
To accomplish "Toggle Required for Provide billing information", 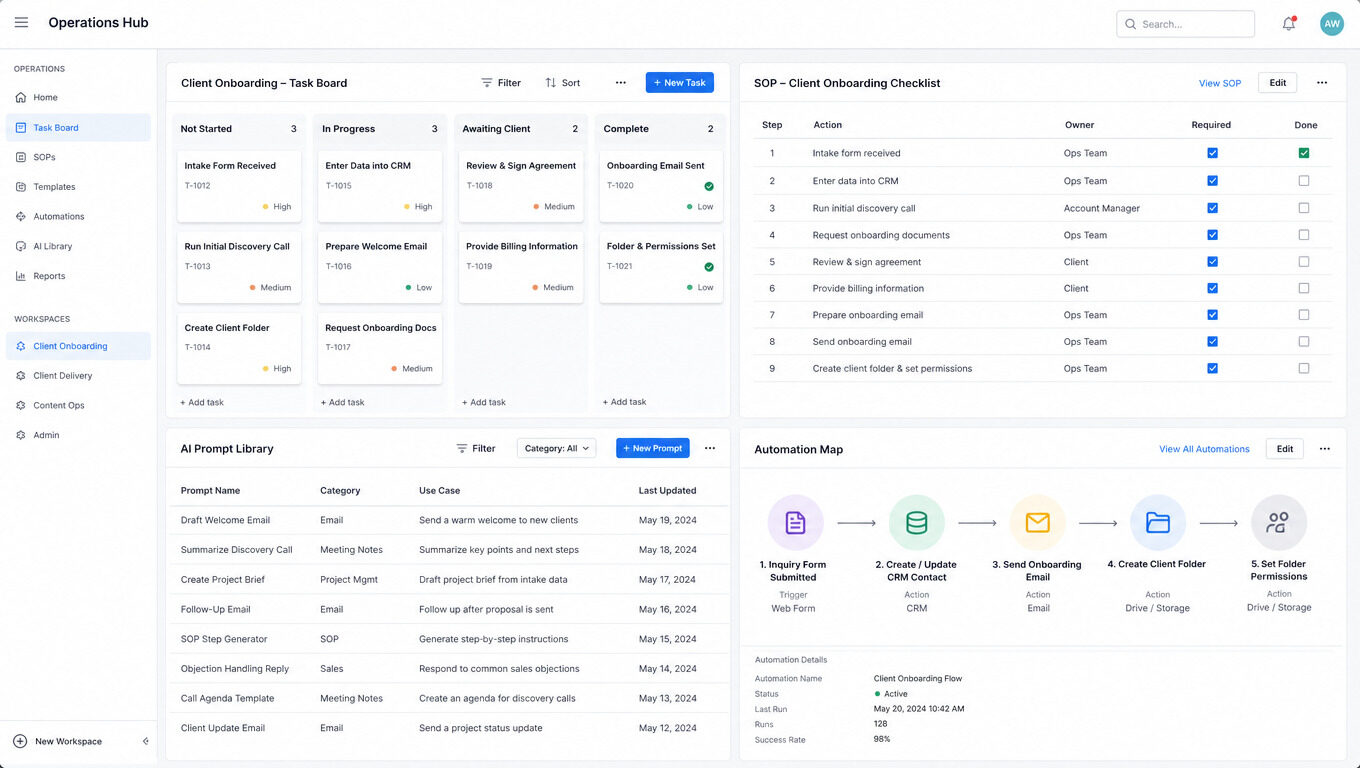I will [1212, 288].
